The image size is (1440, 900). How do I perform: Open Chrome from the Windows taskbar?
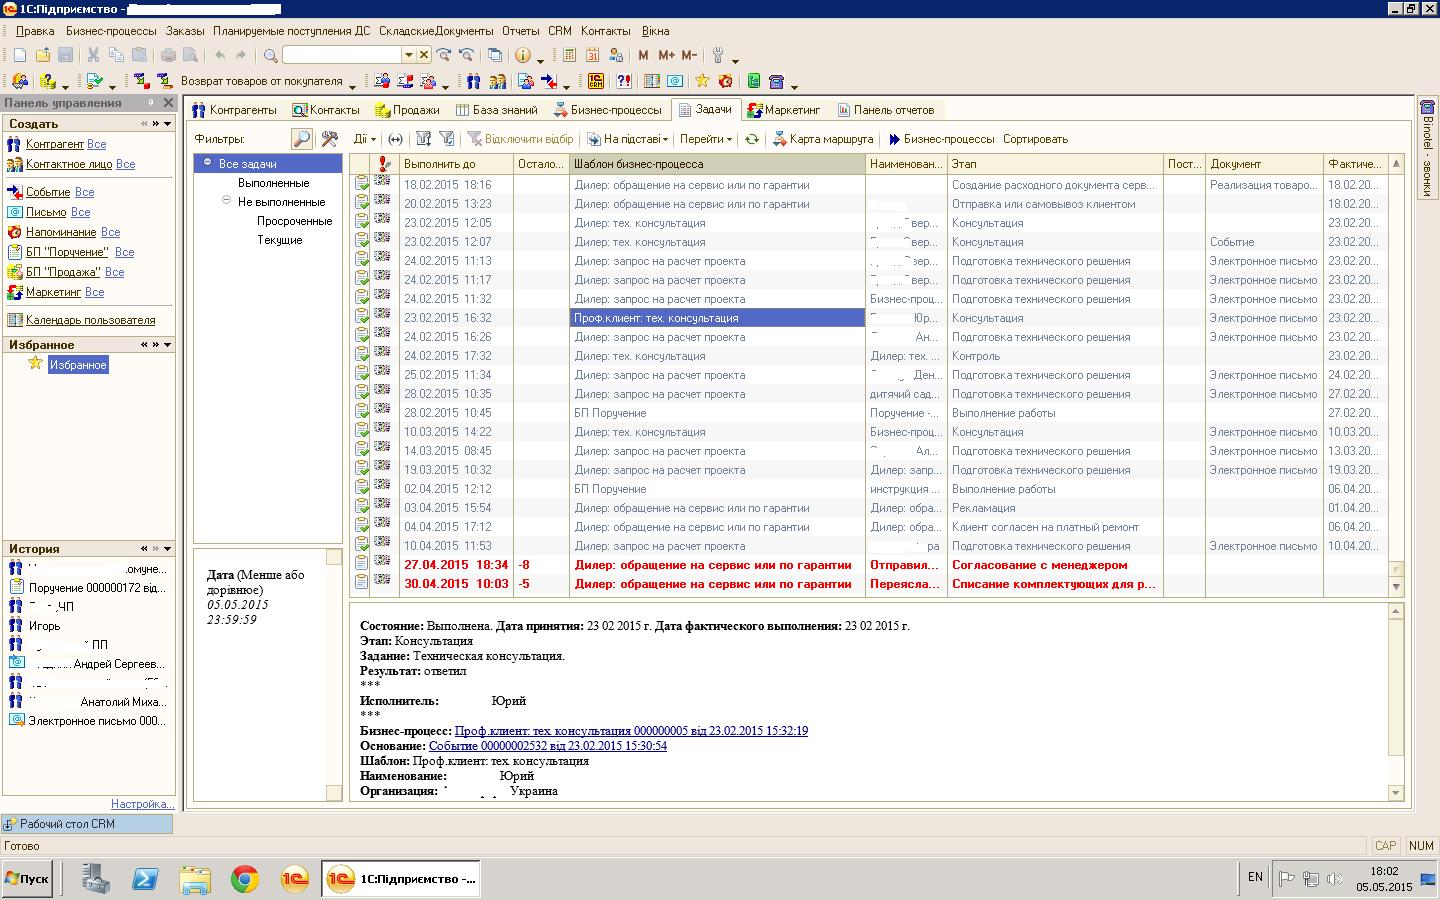(x=244, y=879)
